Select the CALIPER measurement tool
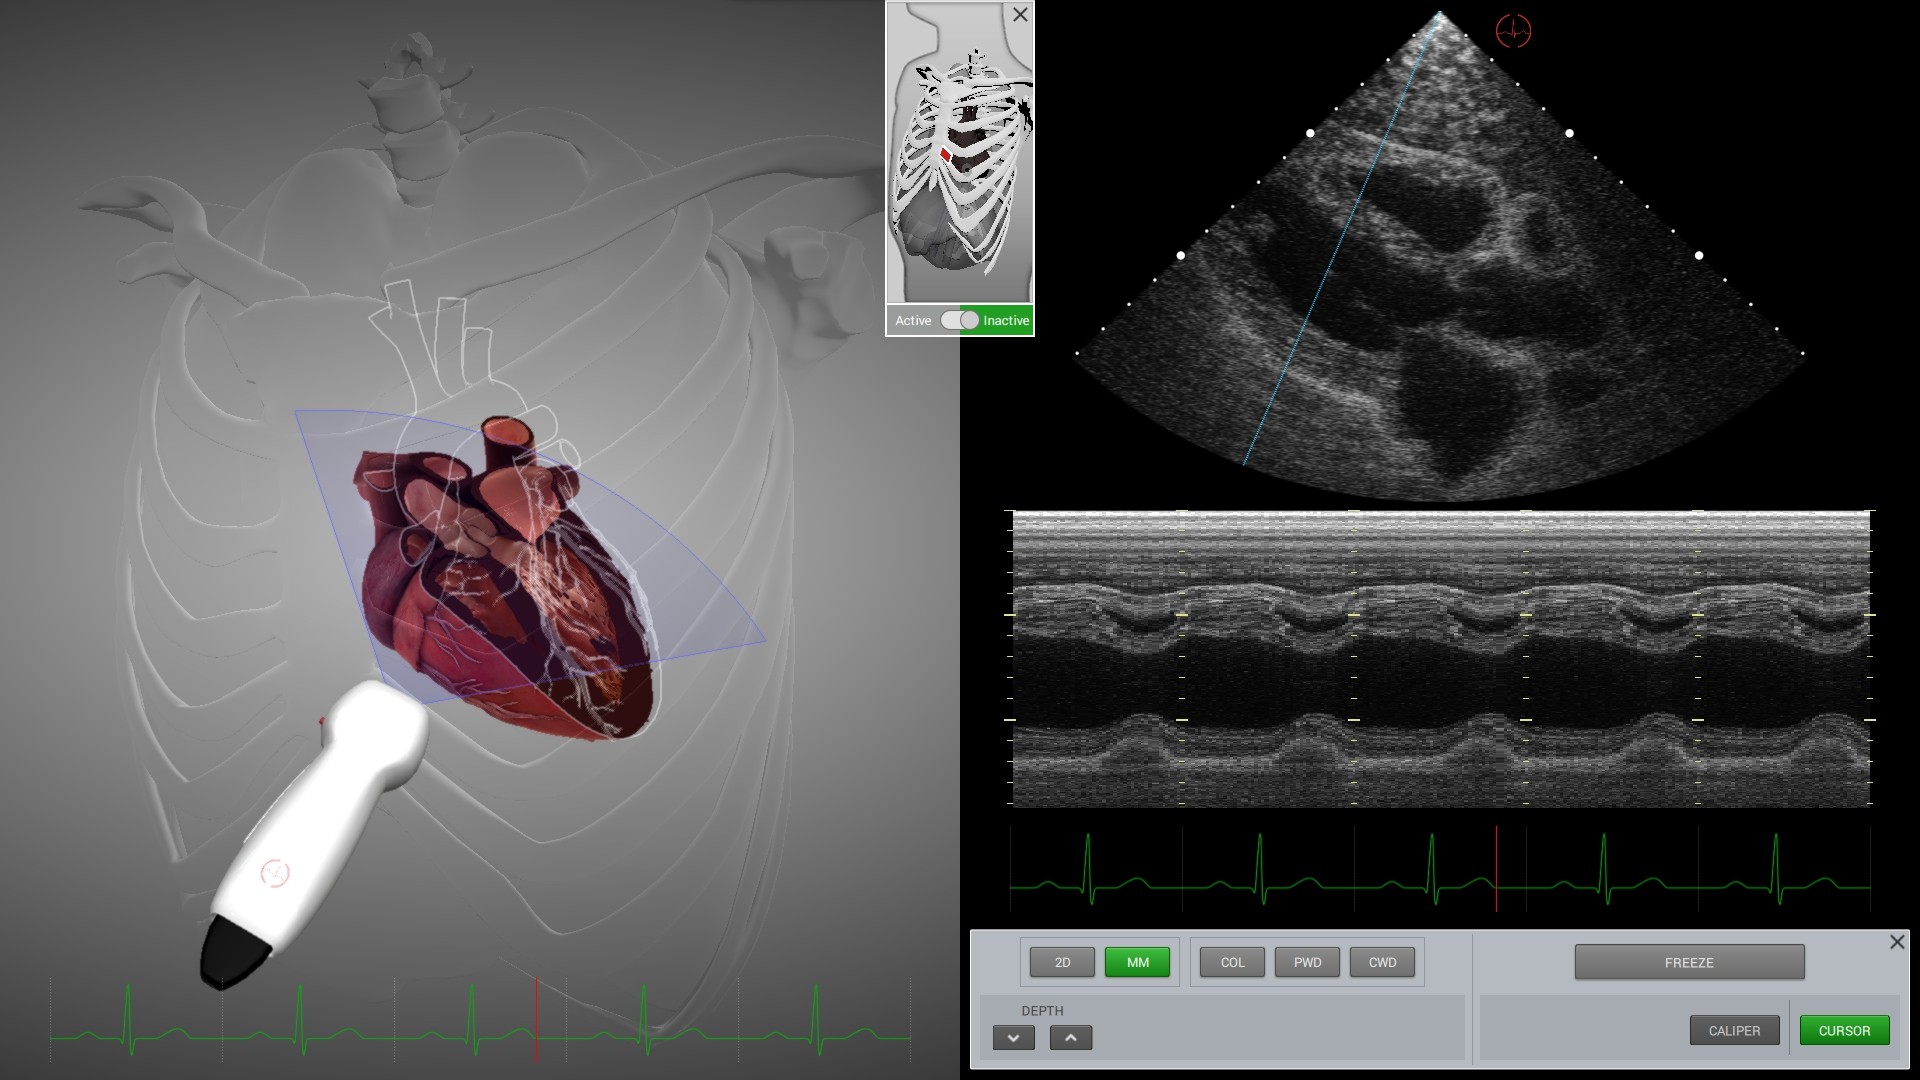Screen dimensions: 1920x1080 [x=1734, y=1030]
